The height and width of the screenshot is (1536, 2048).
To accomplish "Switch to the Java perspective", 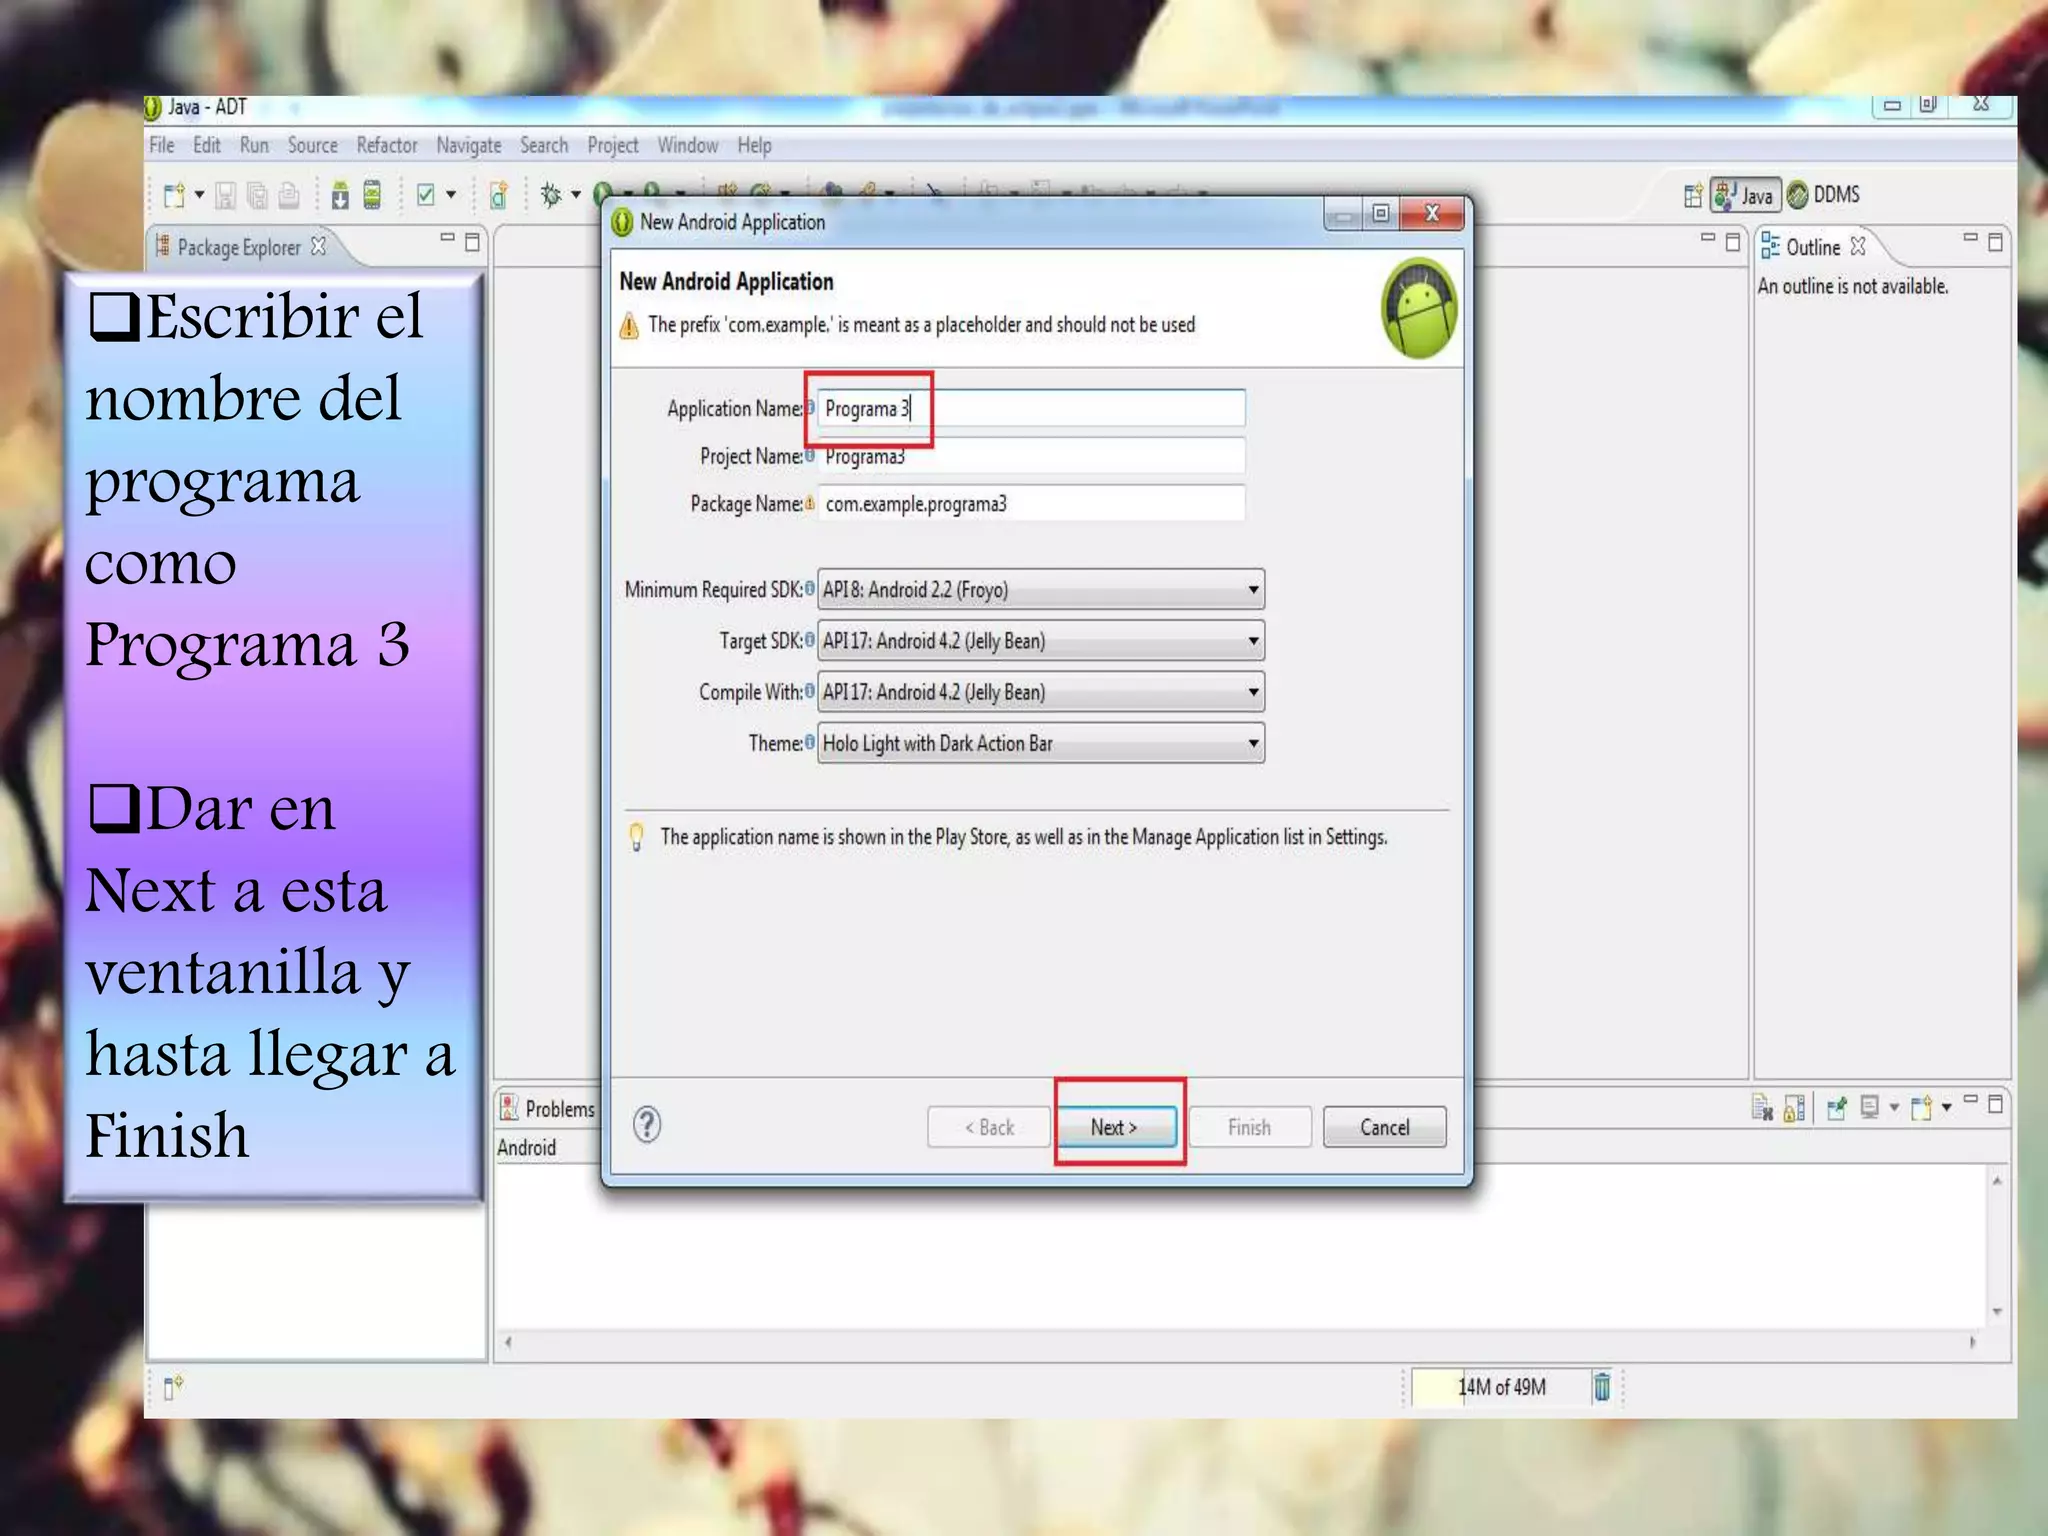I will [x=1745, y=195].
